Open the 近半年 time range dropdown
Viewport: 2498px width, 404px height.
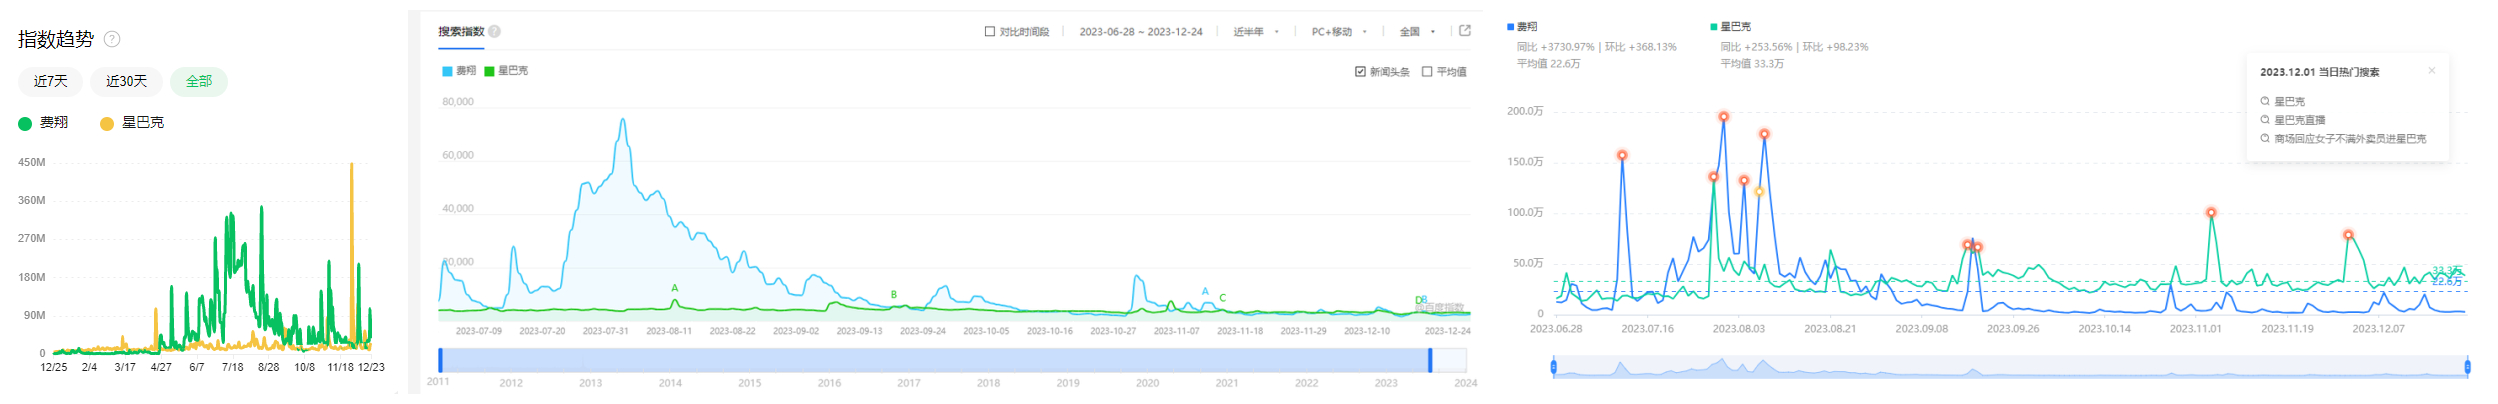(x=1255, y=32)
